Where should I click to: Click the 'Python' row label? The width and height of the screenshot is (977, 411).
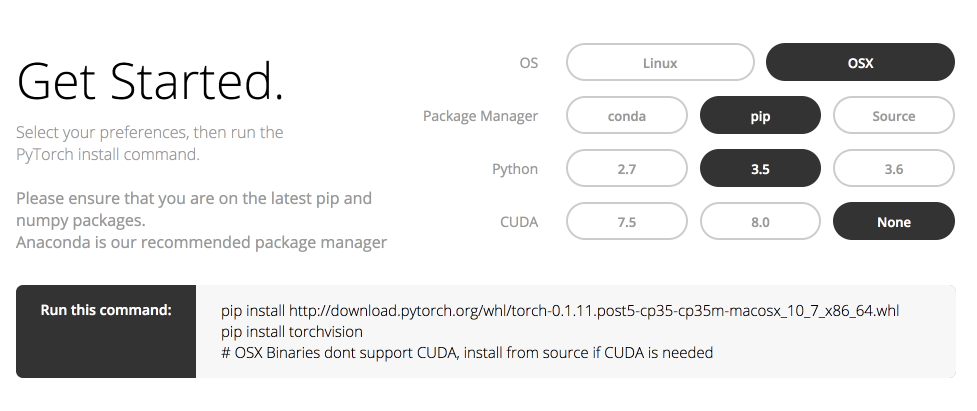pyautogui.click(x=515, y=169)
